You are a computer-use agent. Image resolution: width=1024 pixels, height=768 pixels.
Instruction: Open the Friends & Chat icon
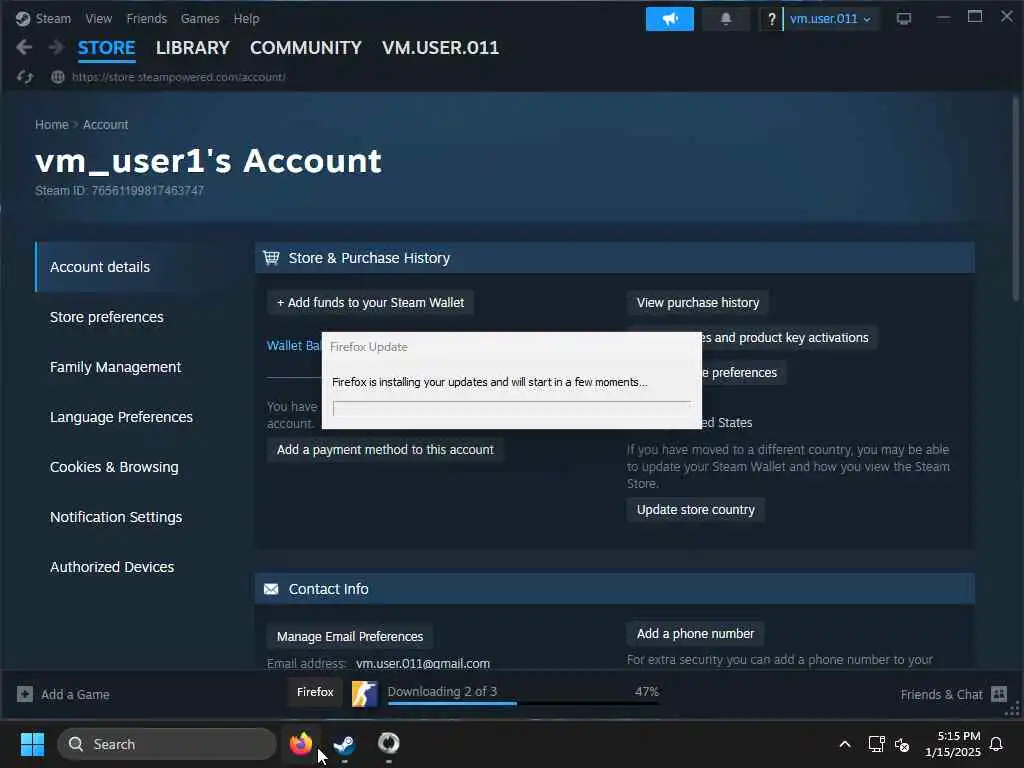click(999, 694)
